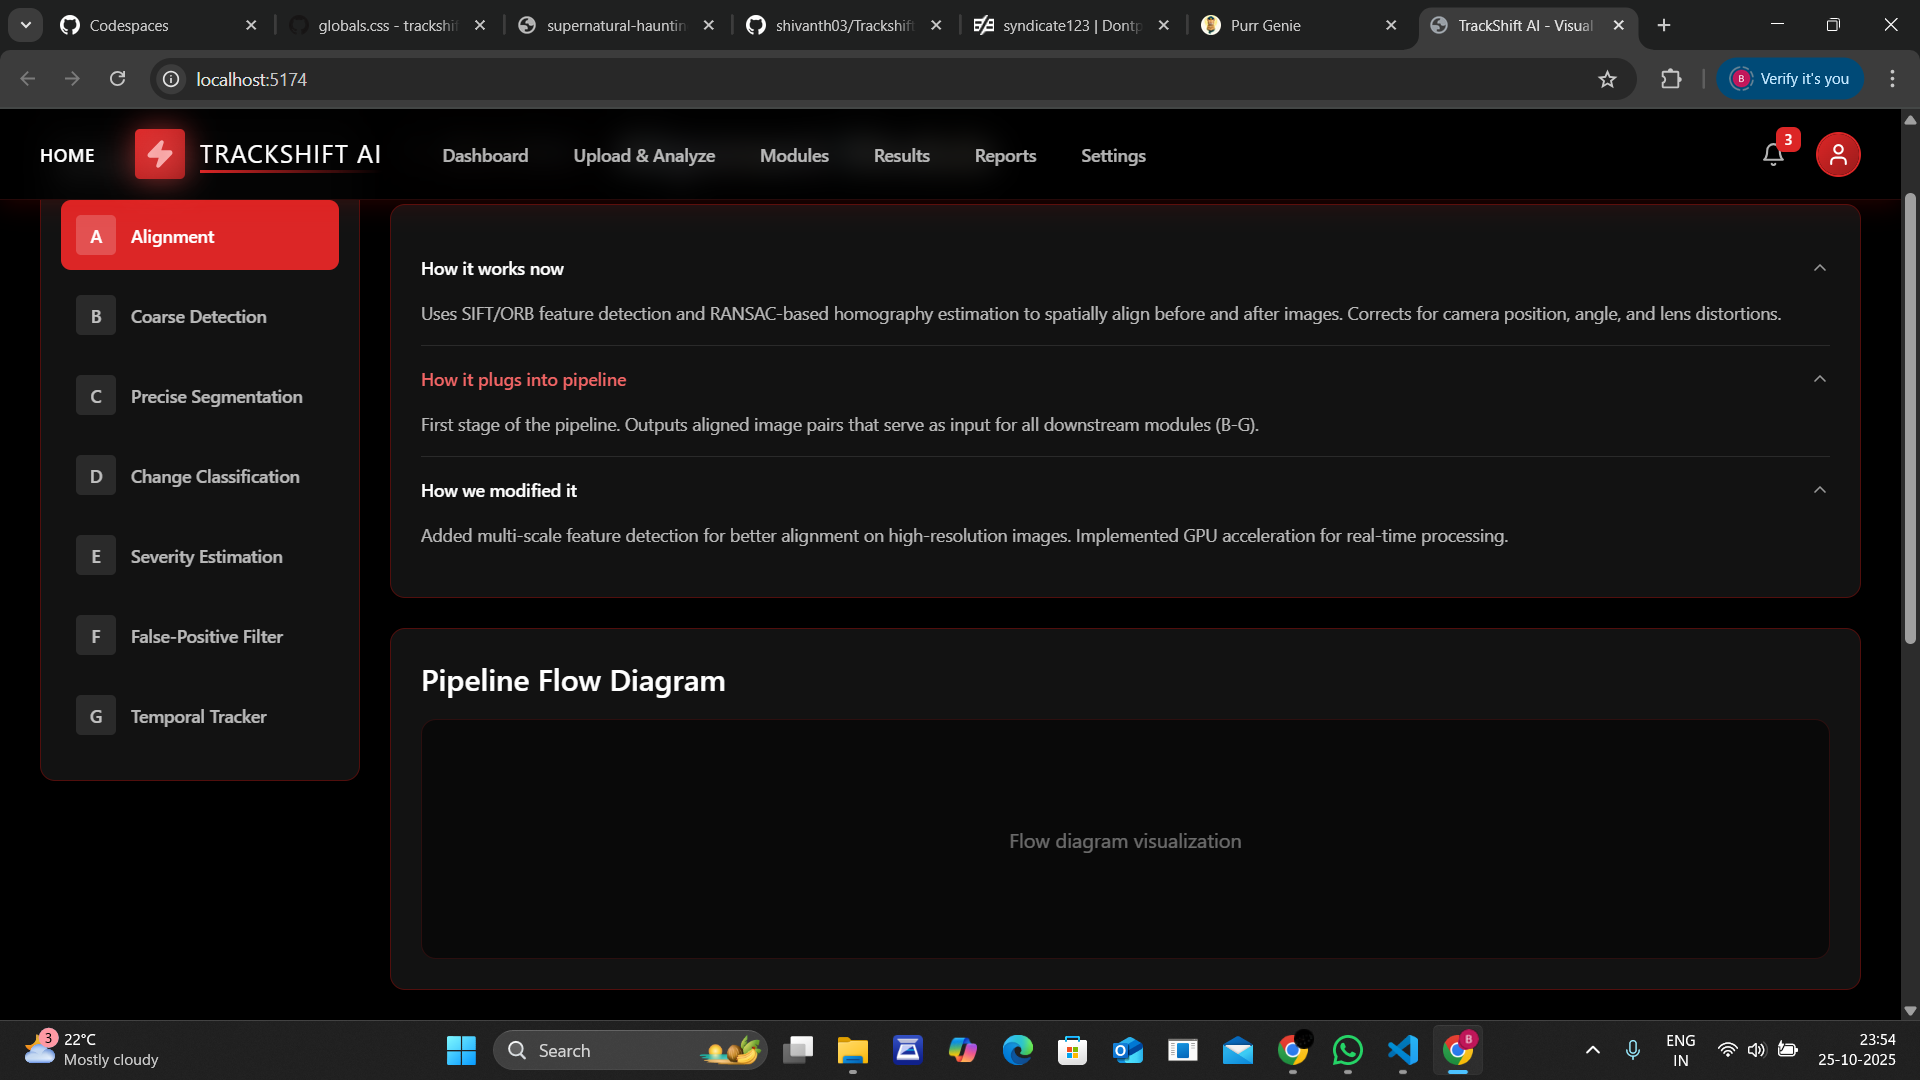This screenshot has height=1080, width=1920.
Task: Collapse the 'How we modified it' section
Action: [1819, 490]
